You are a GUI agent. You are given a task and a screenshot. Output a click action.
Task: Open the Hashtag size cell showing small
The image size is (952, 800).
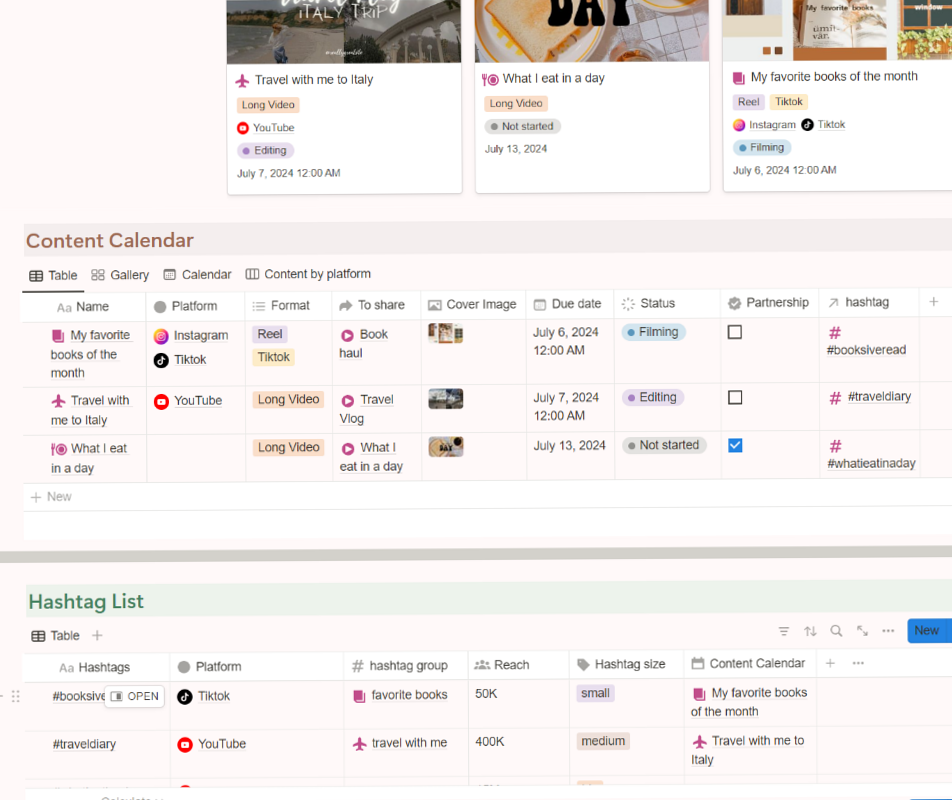(x=595, y=692)
